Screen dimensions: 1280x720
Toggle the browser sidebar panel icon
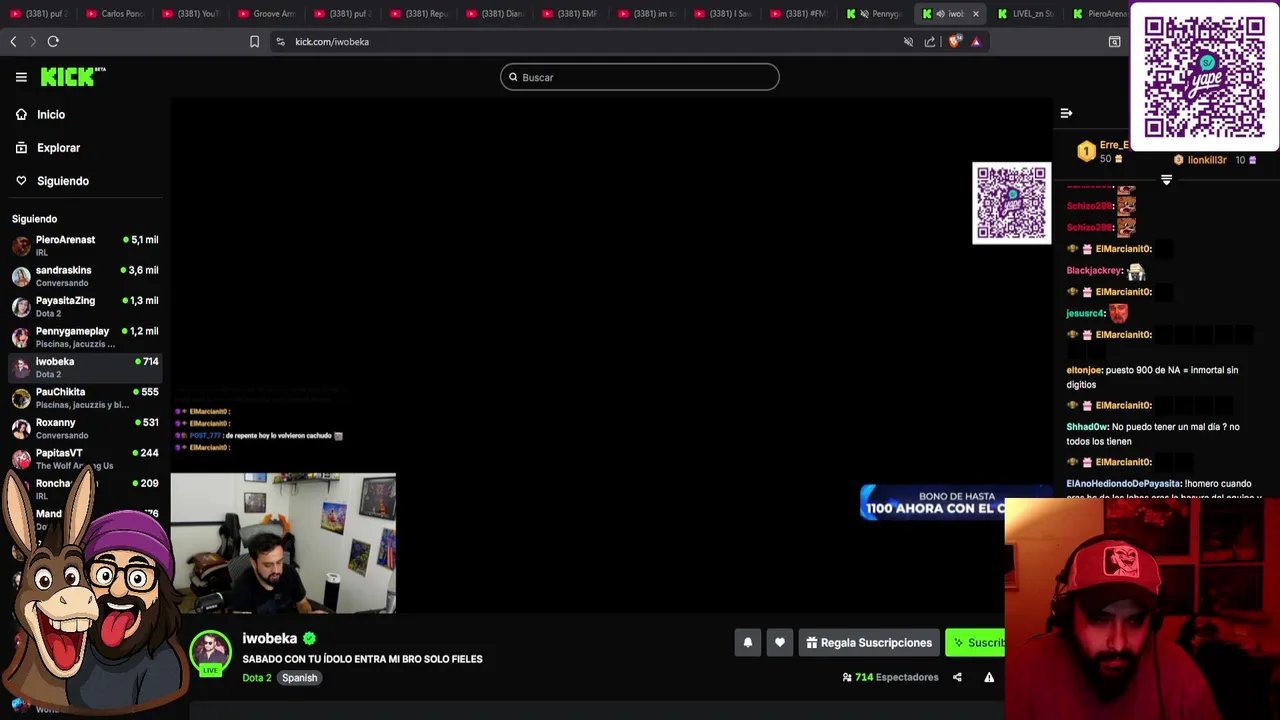pyautogui.click(x=1114, y=41)
